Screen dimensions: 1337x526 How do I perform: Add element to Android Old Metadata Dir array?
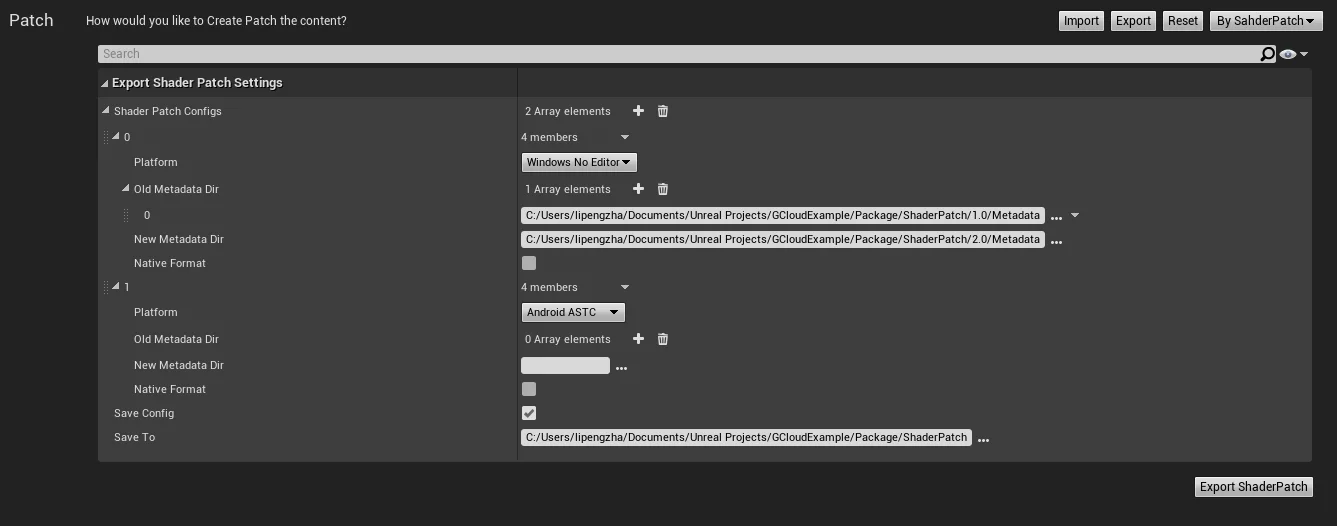coord(638,339)
